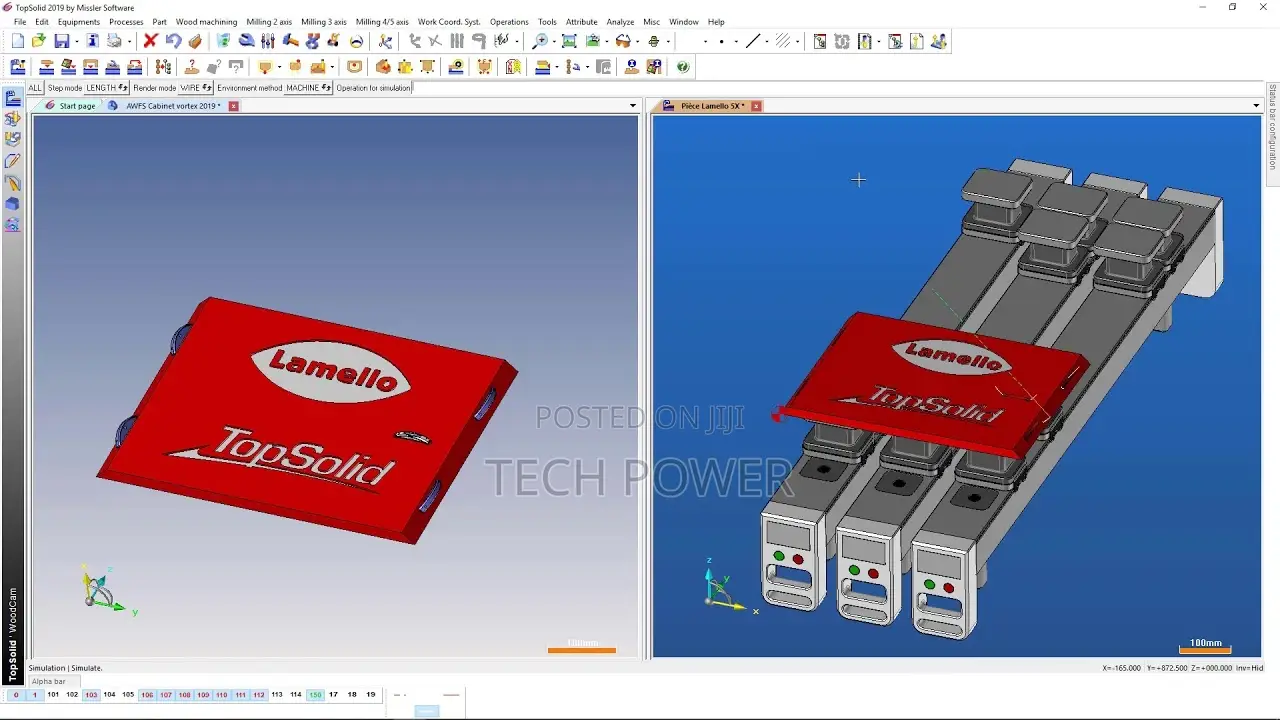Click the Print icon in the toolbar
The image size is (1280, 720).
click(x=114, y=41)
